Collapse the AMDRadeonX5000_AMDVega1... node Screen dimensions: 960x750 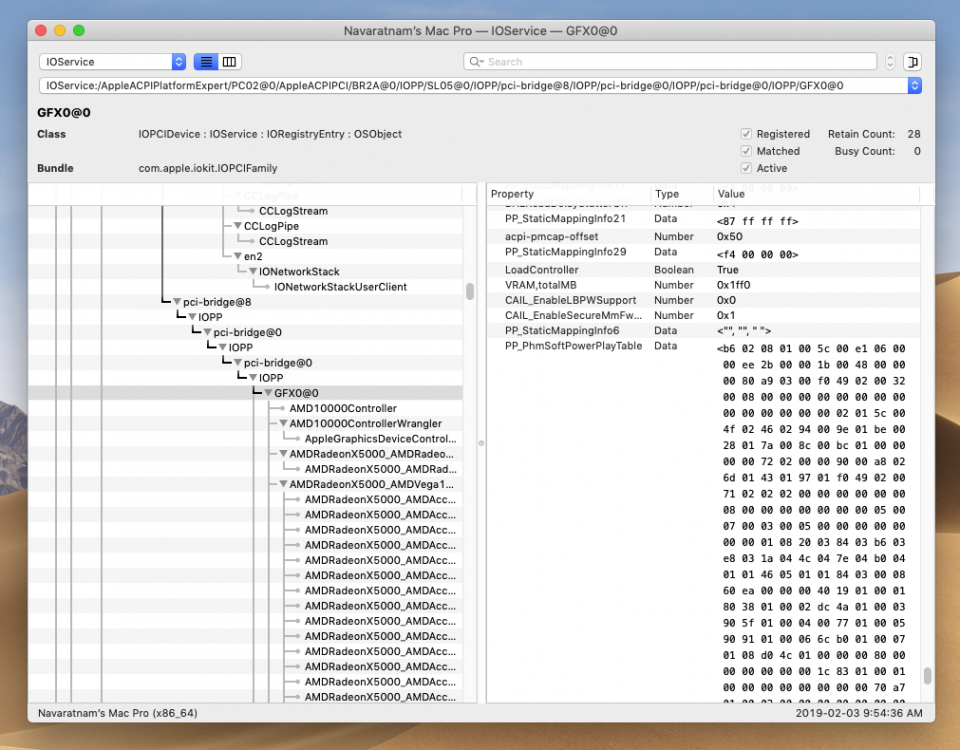[283, 484]
